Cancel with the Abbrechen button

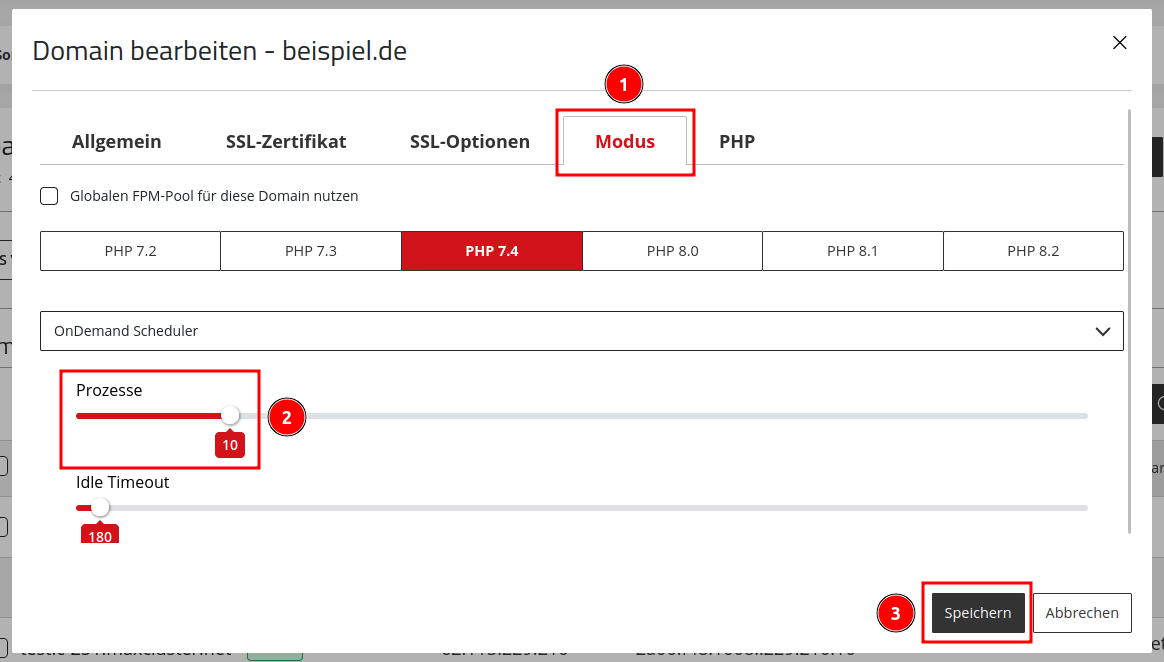click(1082, 613)
